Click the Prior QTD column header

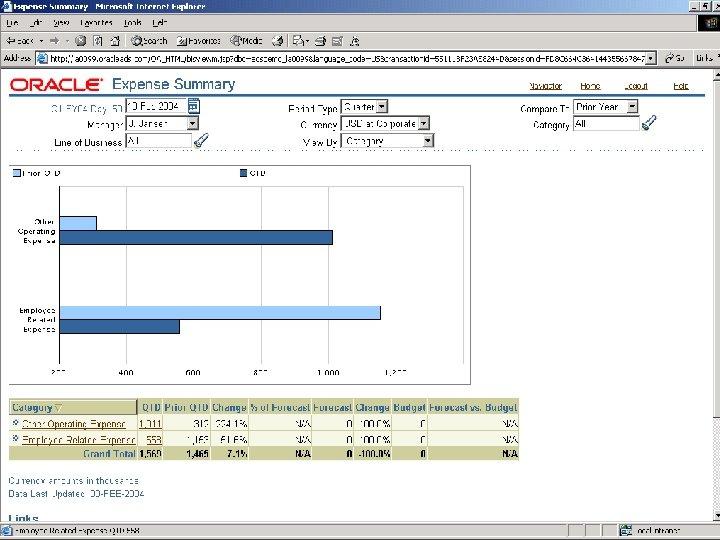186,407
